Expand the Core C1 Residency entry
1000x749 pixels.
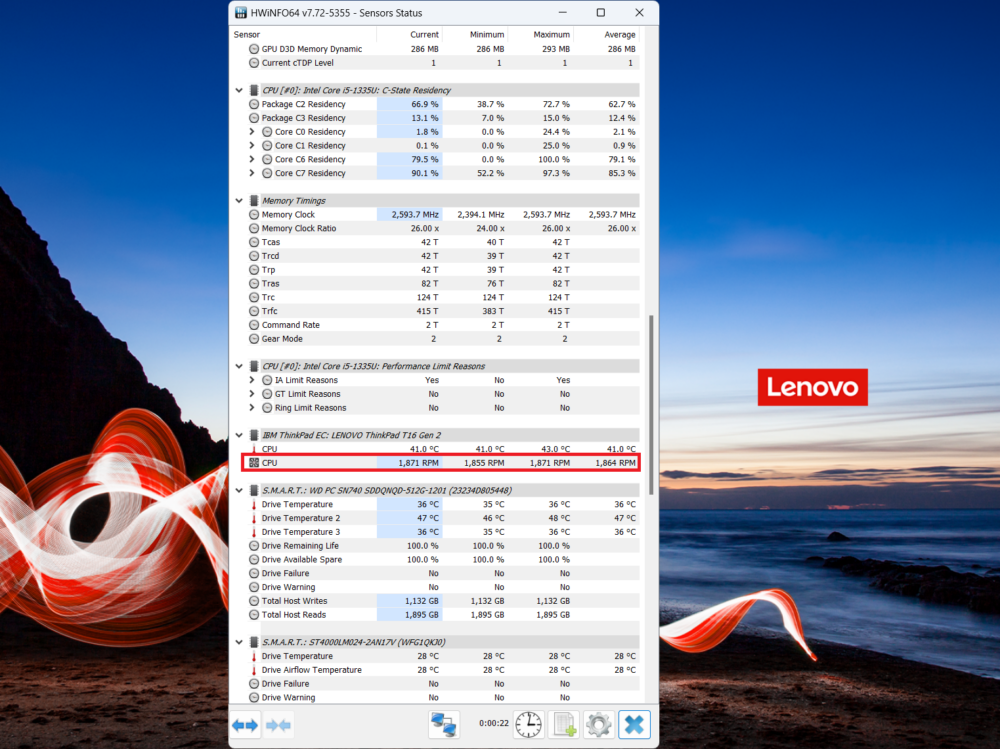[251, 145]
